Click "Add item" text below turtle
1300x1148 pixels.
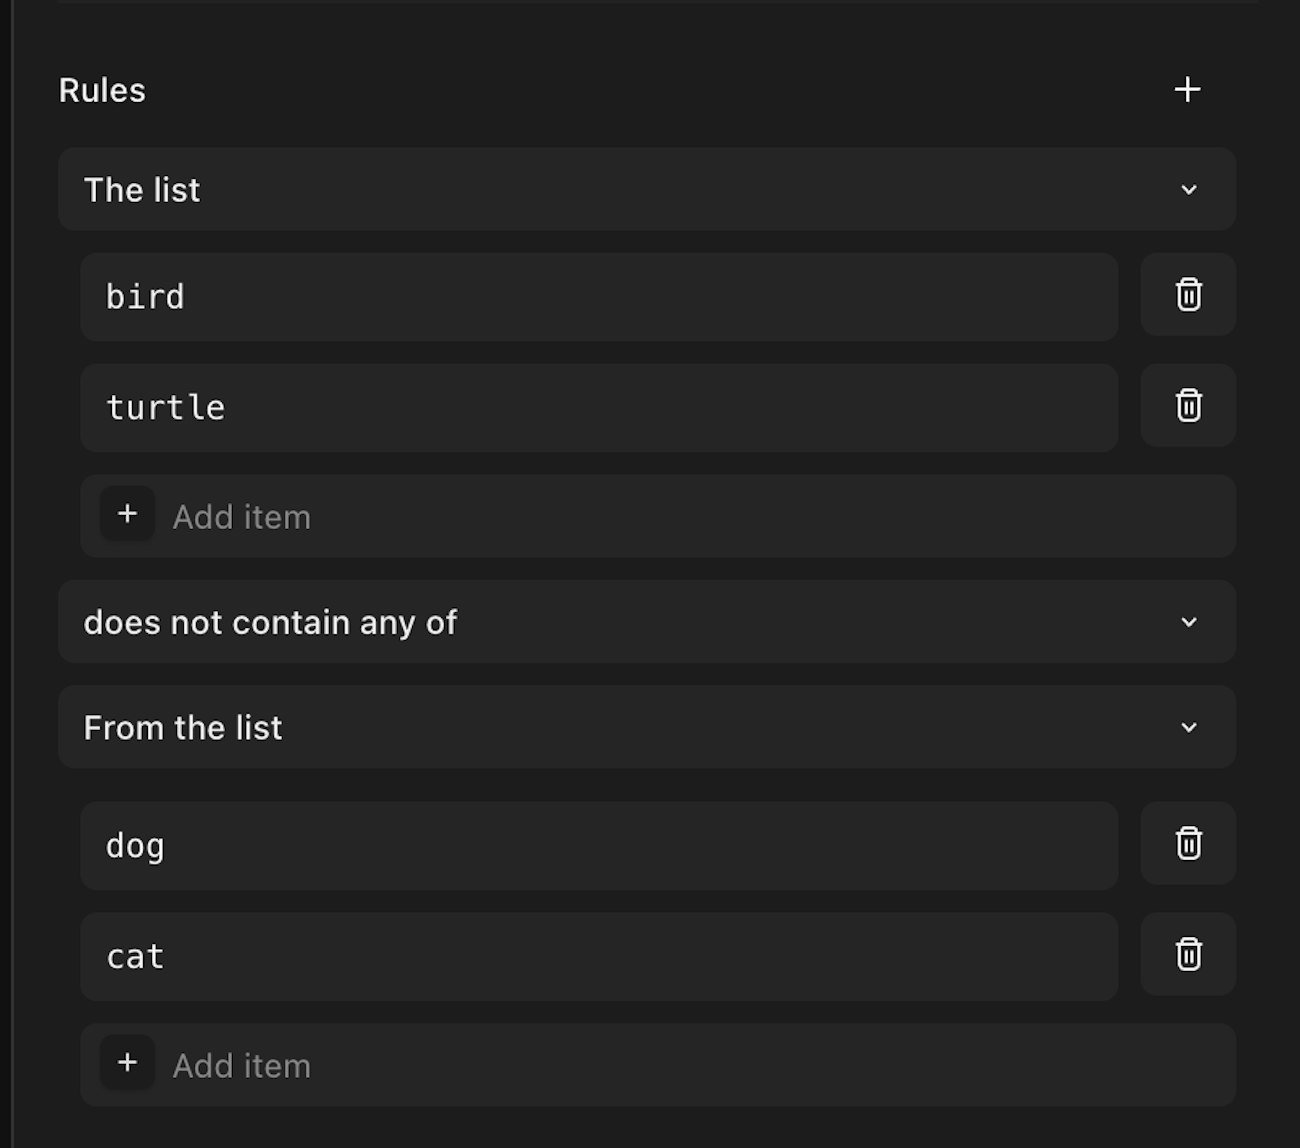pyautogui.click(x=241, y=517)
